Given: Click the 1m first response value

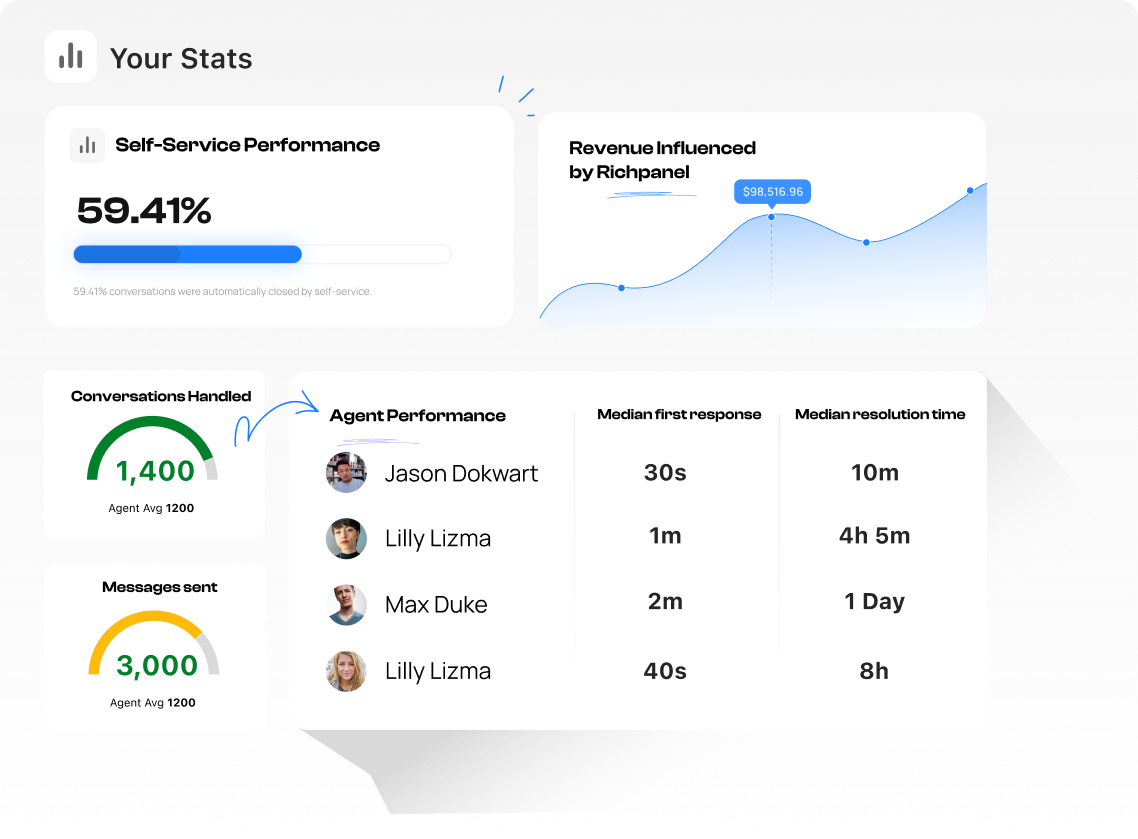Looking at the screenshot, I should [x=665, y=536].
